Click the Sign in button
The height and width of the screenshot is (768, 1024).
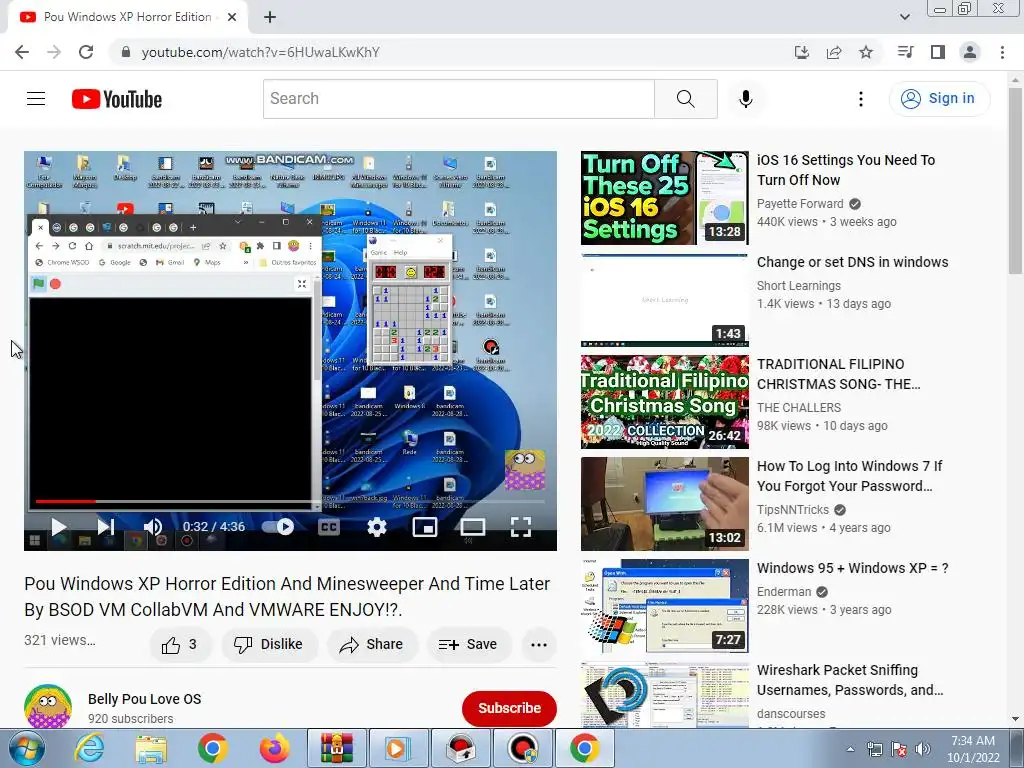point(939,99)
